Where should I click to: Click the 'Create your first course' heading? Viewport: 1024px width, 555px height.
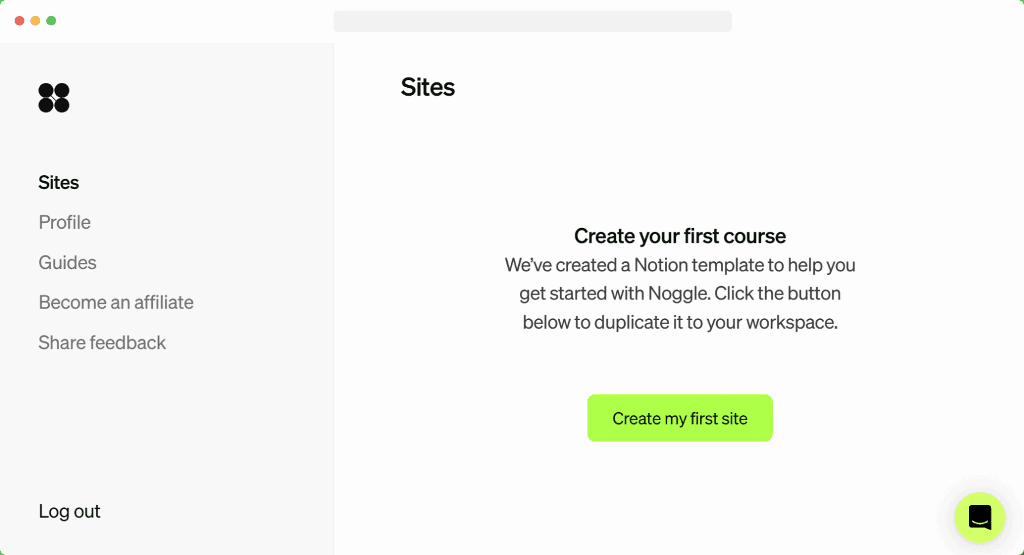680,237
